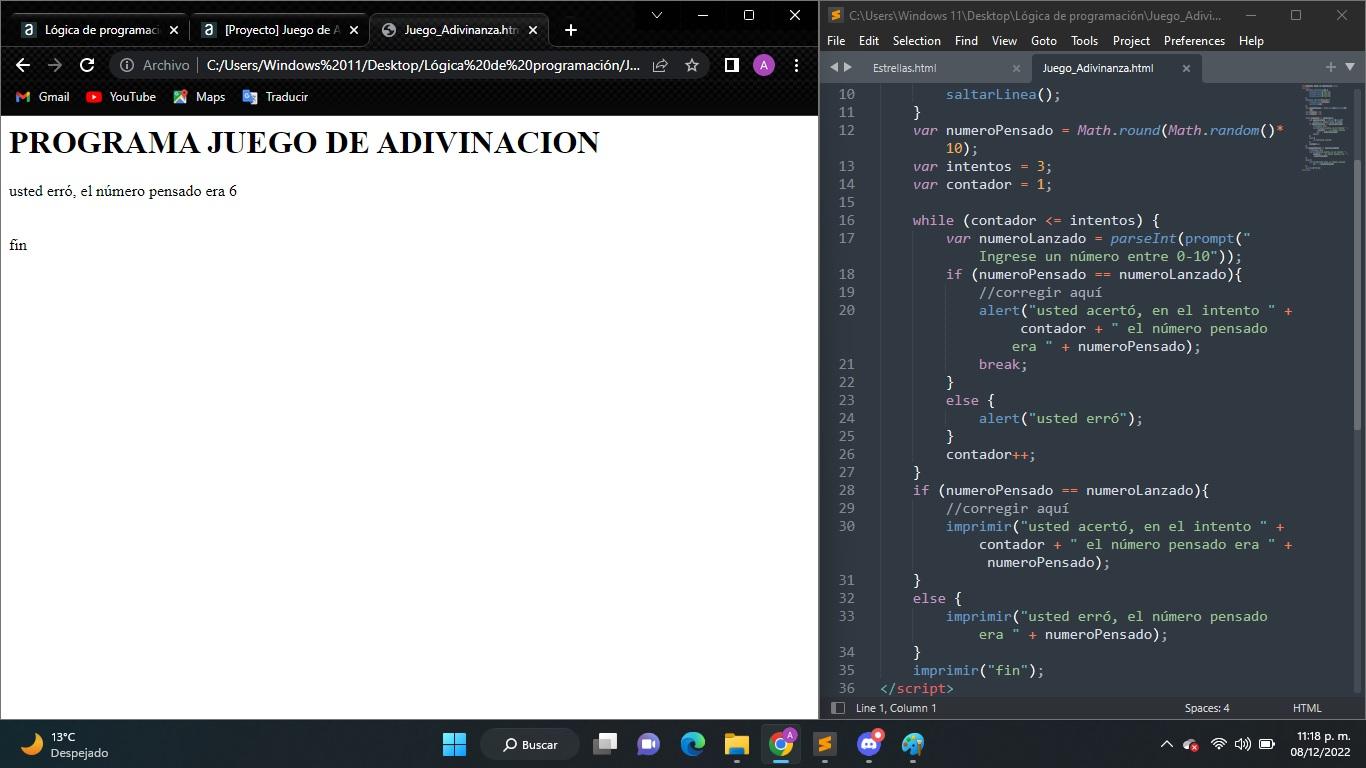Reload the page in Chrome

86,65
